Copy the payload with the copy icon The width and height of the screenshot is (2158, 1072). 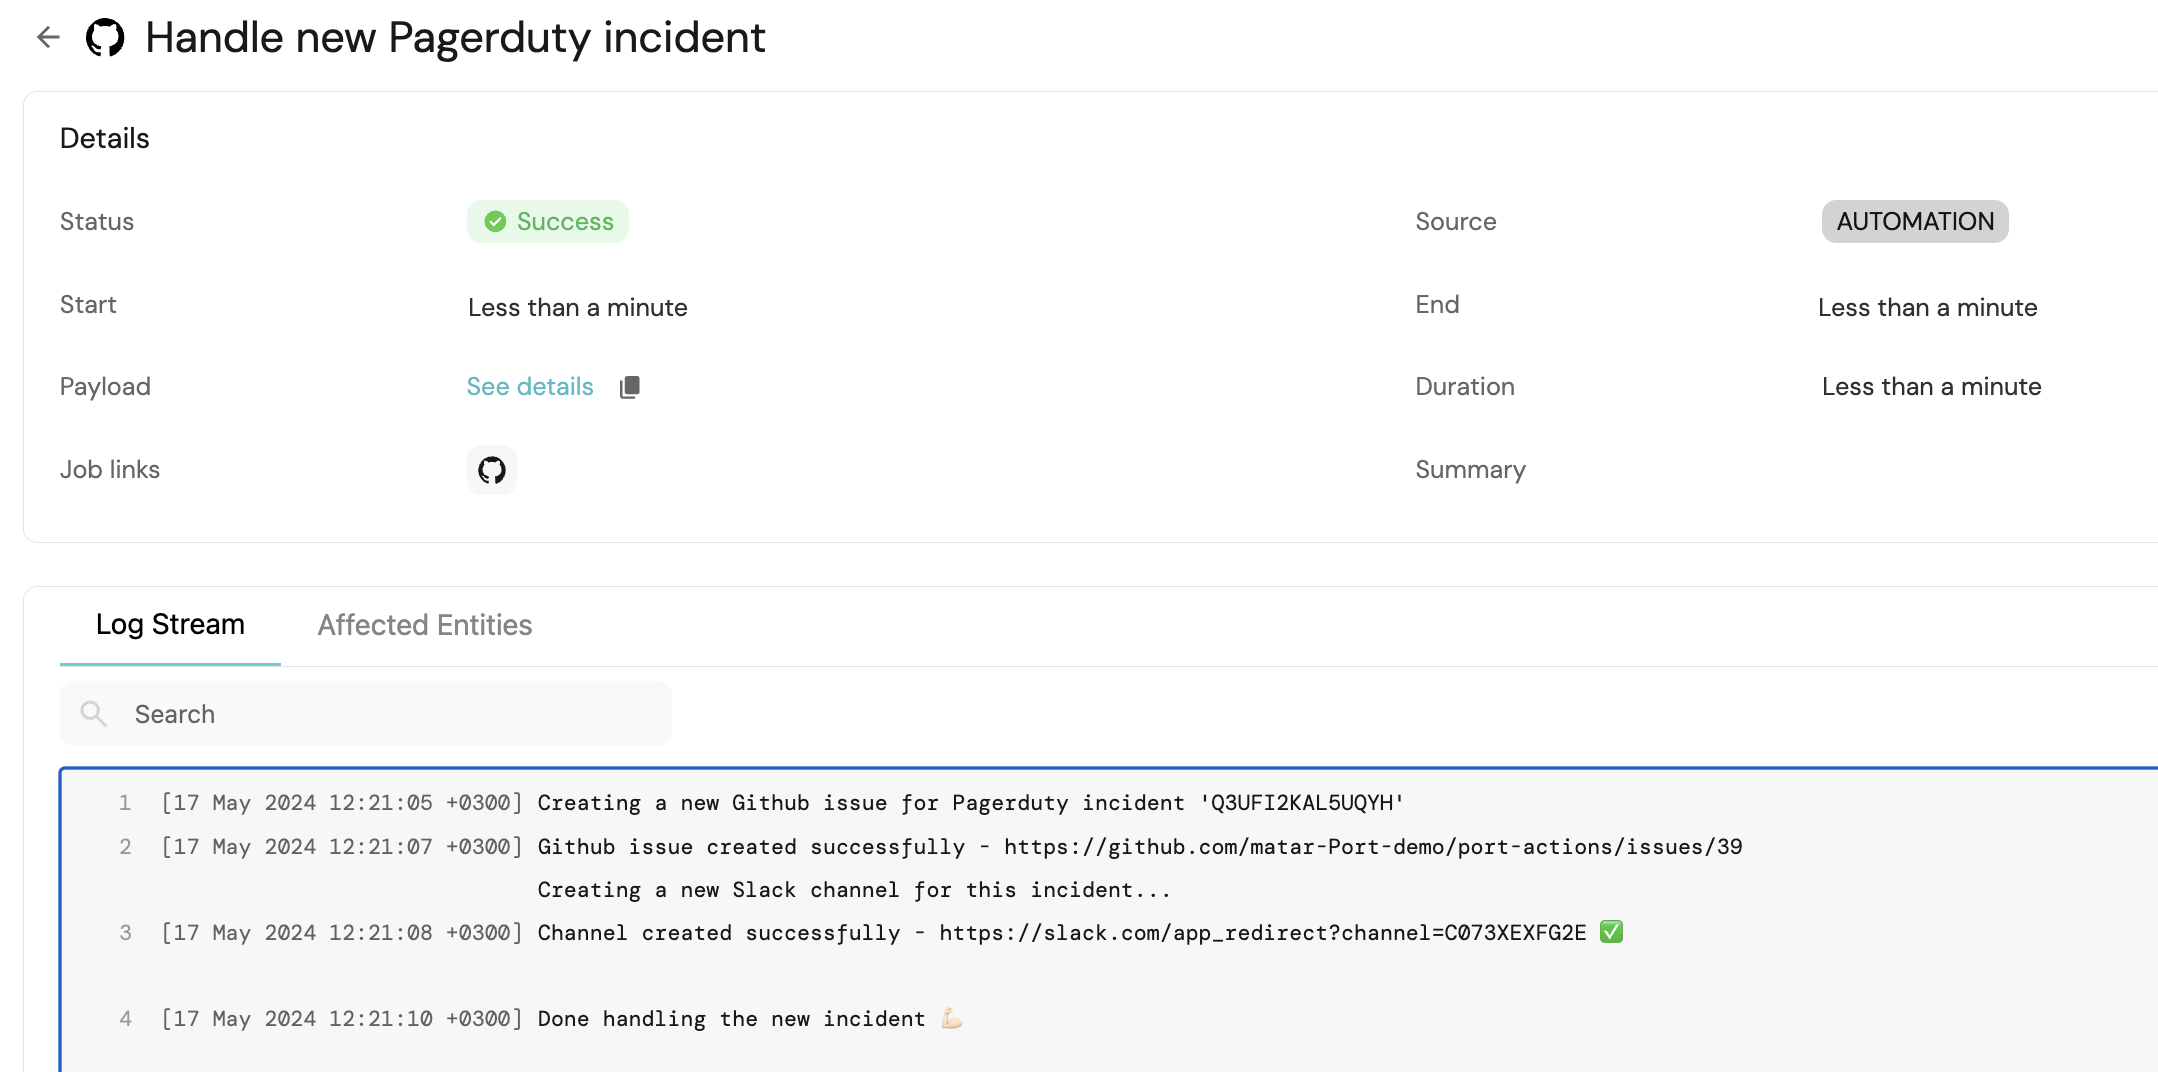[x=629, y=387]
